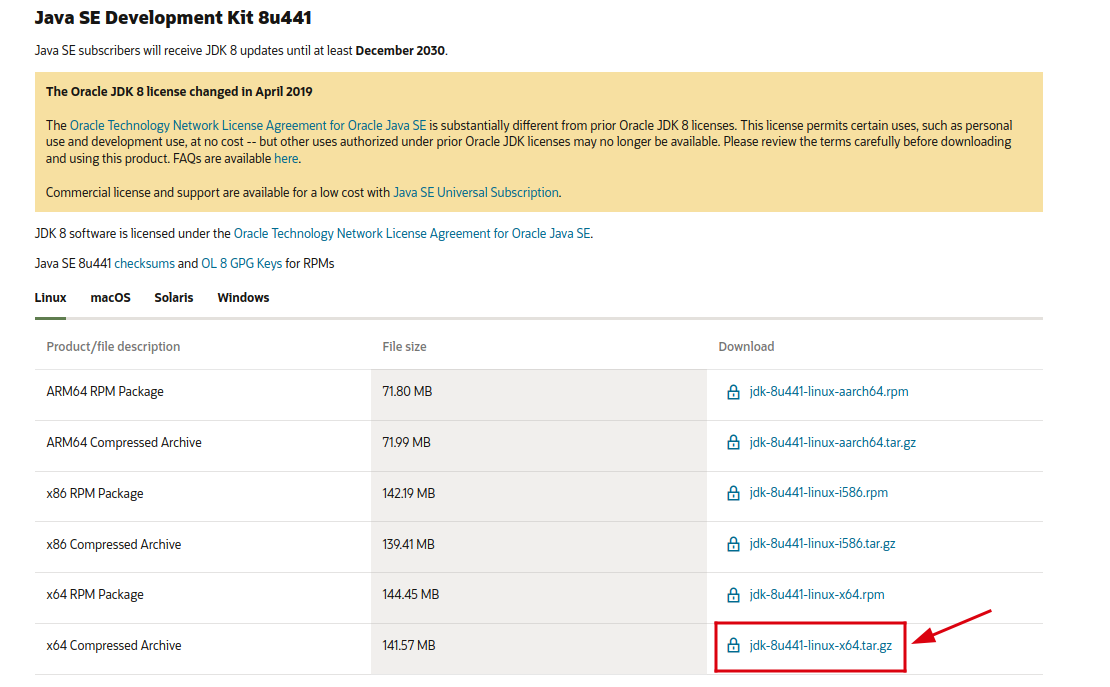The width and height of the screenshot is (1110, 687).
Task: Open the FAQs 'here' link
Action: pos(286,159)
